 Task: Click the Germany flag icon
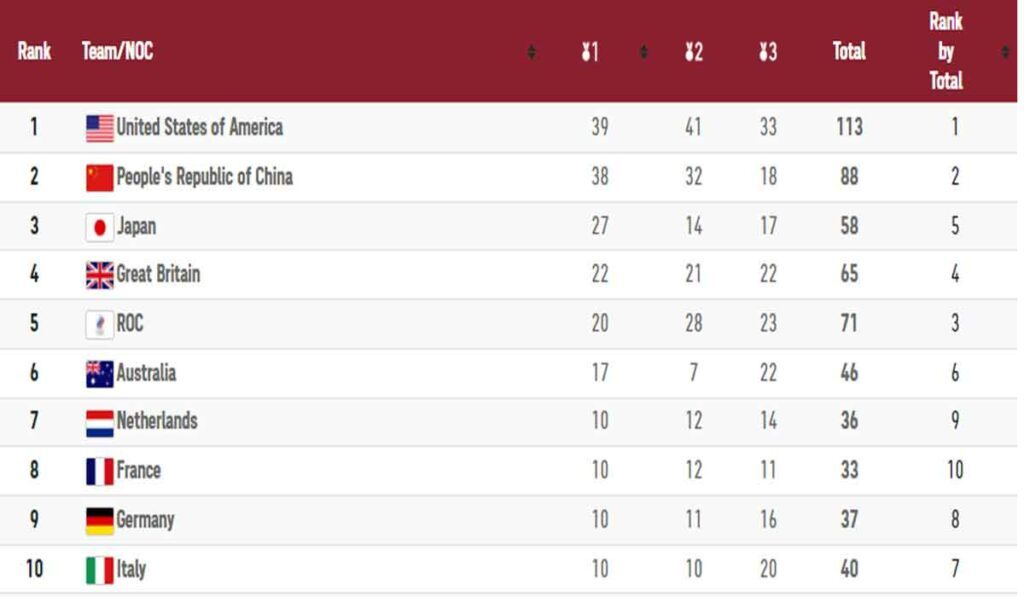point(99,521)
